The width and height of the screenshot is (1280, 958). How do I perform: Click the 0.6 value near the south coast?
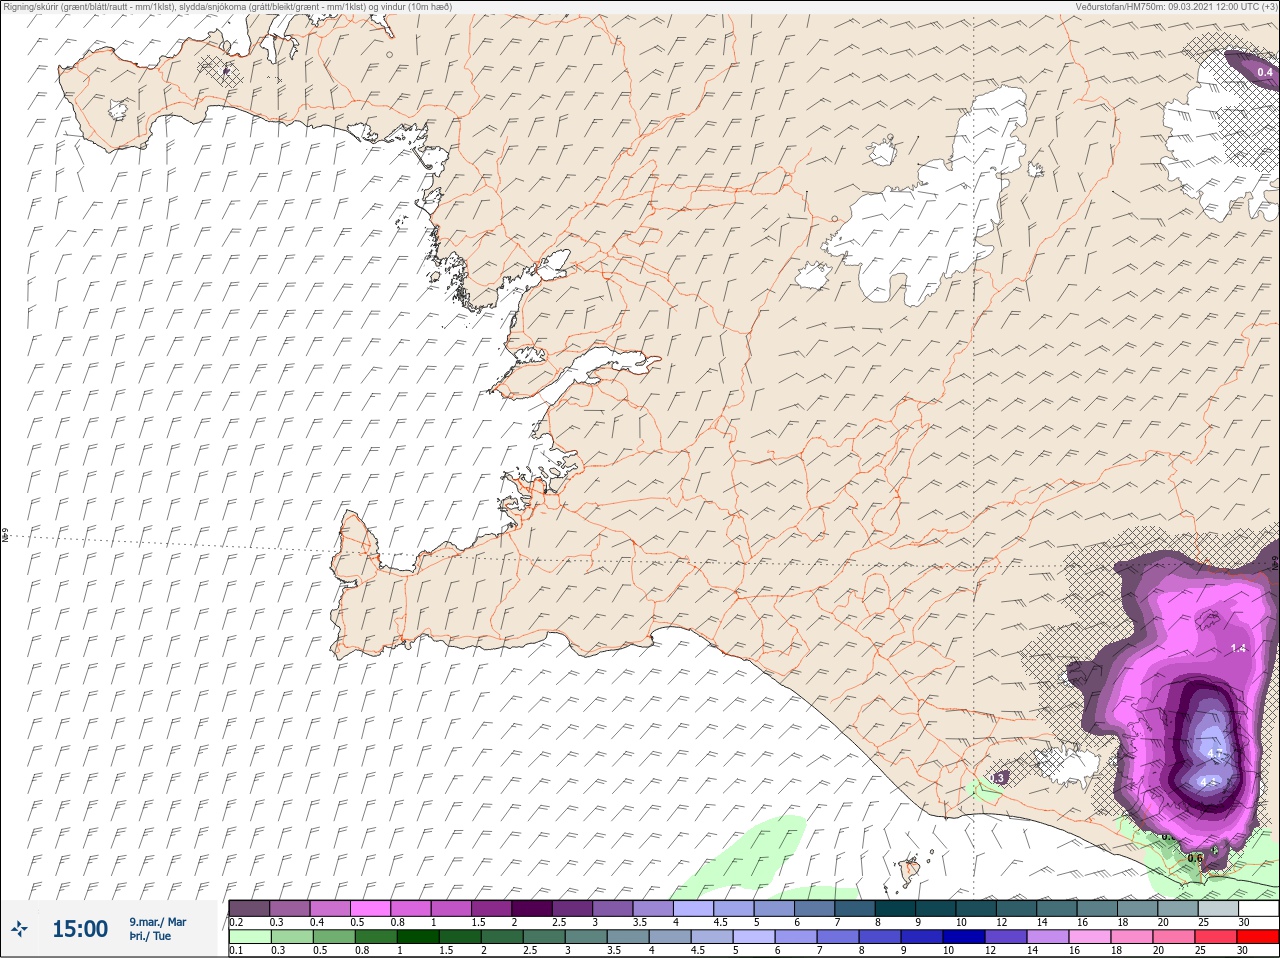click(x=1195, y=858)
